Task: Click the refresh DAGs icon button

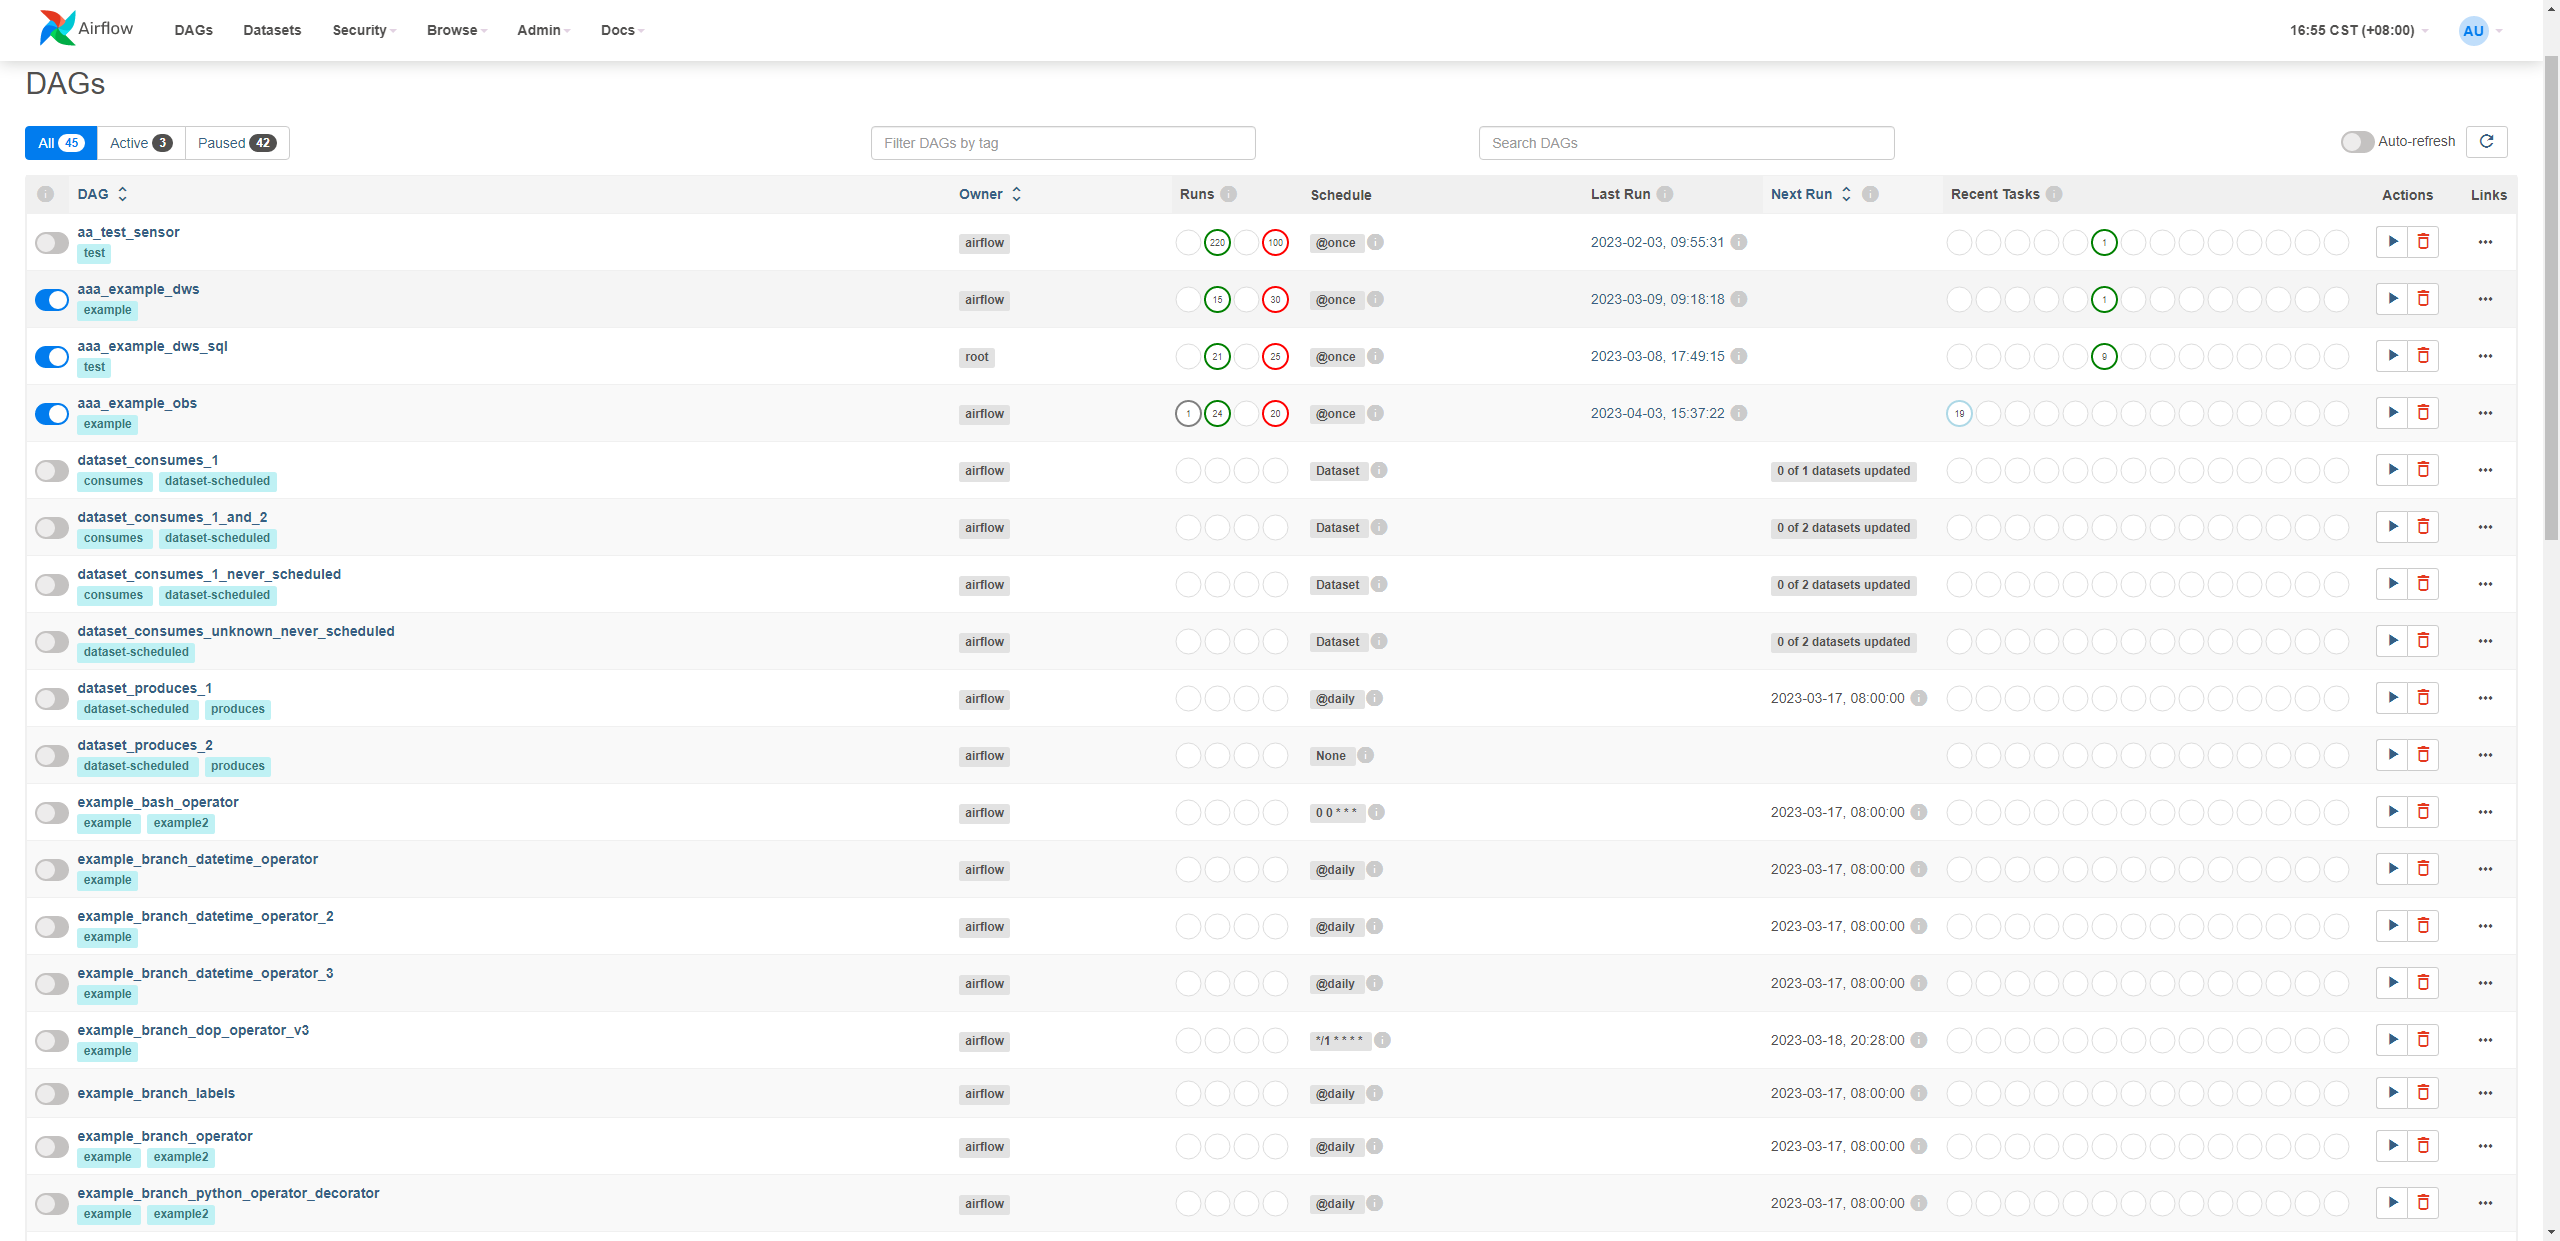Action: pyautogui.click(x=2486, y=142)
